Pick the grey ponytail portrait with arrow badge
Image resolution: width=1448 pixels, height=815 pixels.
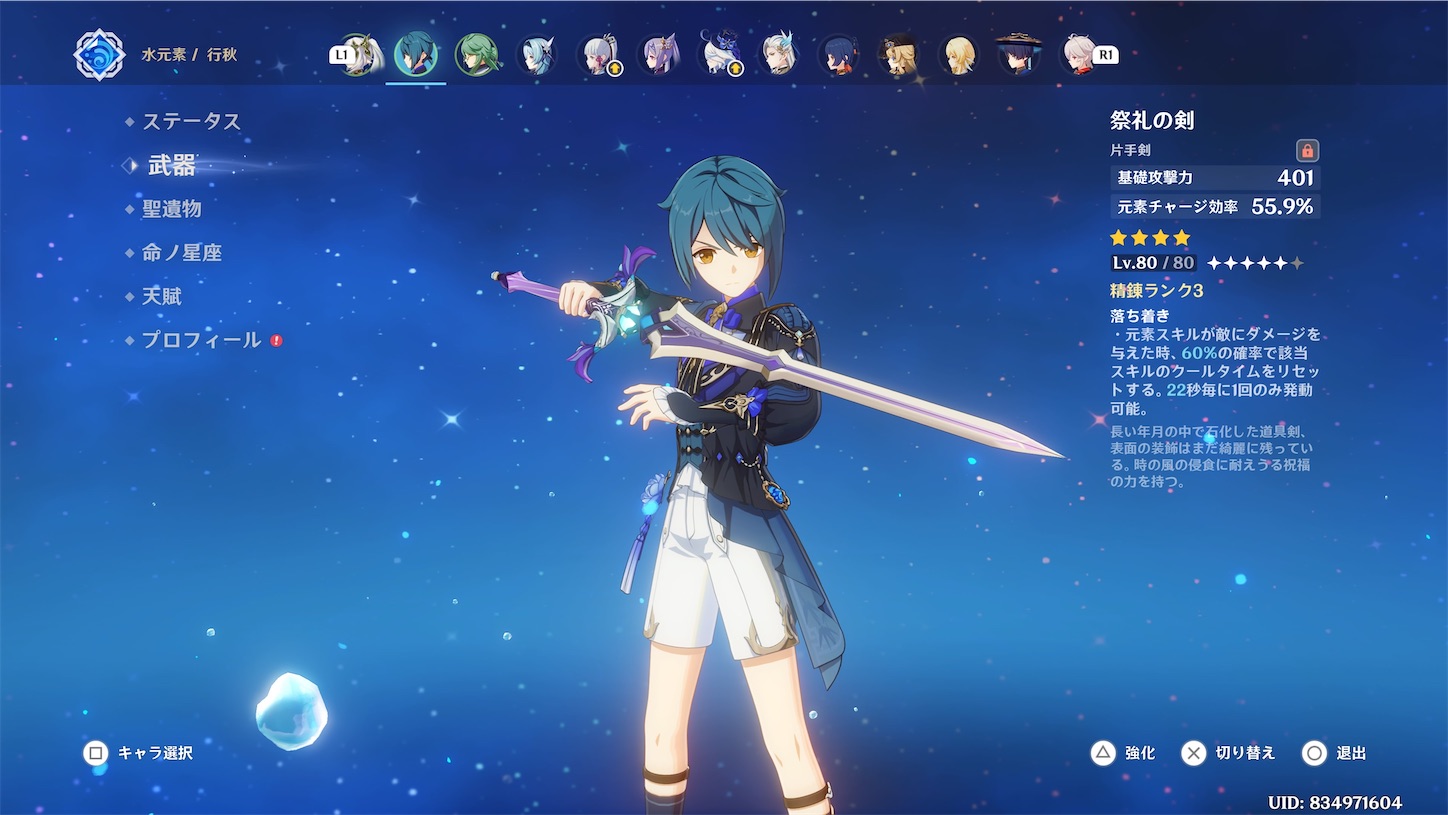click(x=598, y=55)
